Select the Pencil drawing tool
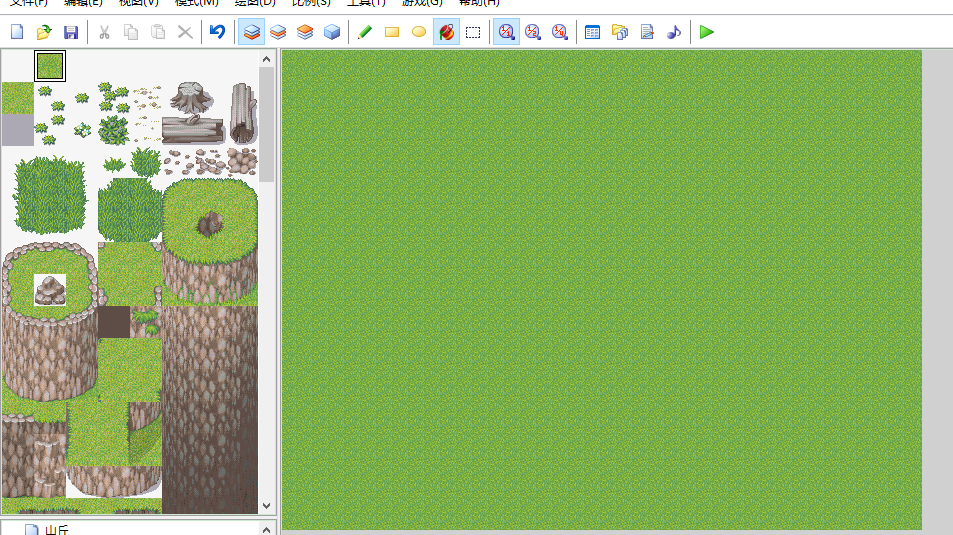Viewport: 953px width, 535px height. [365, 32]
